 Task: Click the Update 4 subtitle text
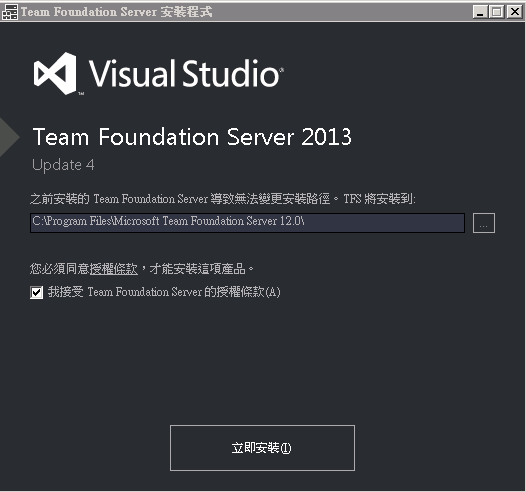(63, 165)
